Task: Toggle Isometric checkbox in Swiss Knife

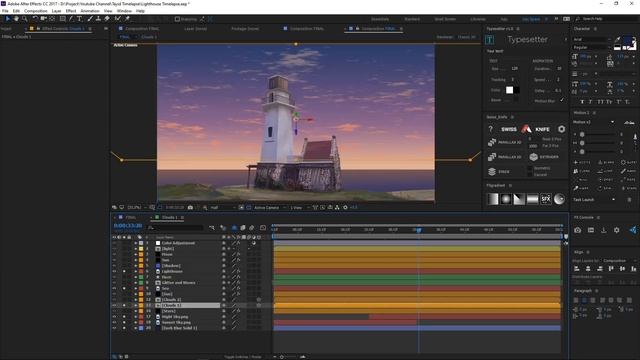Action: 530,168
